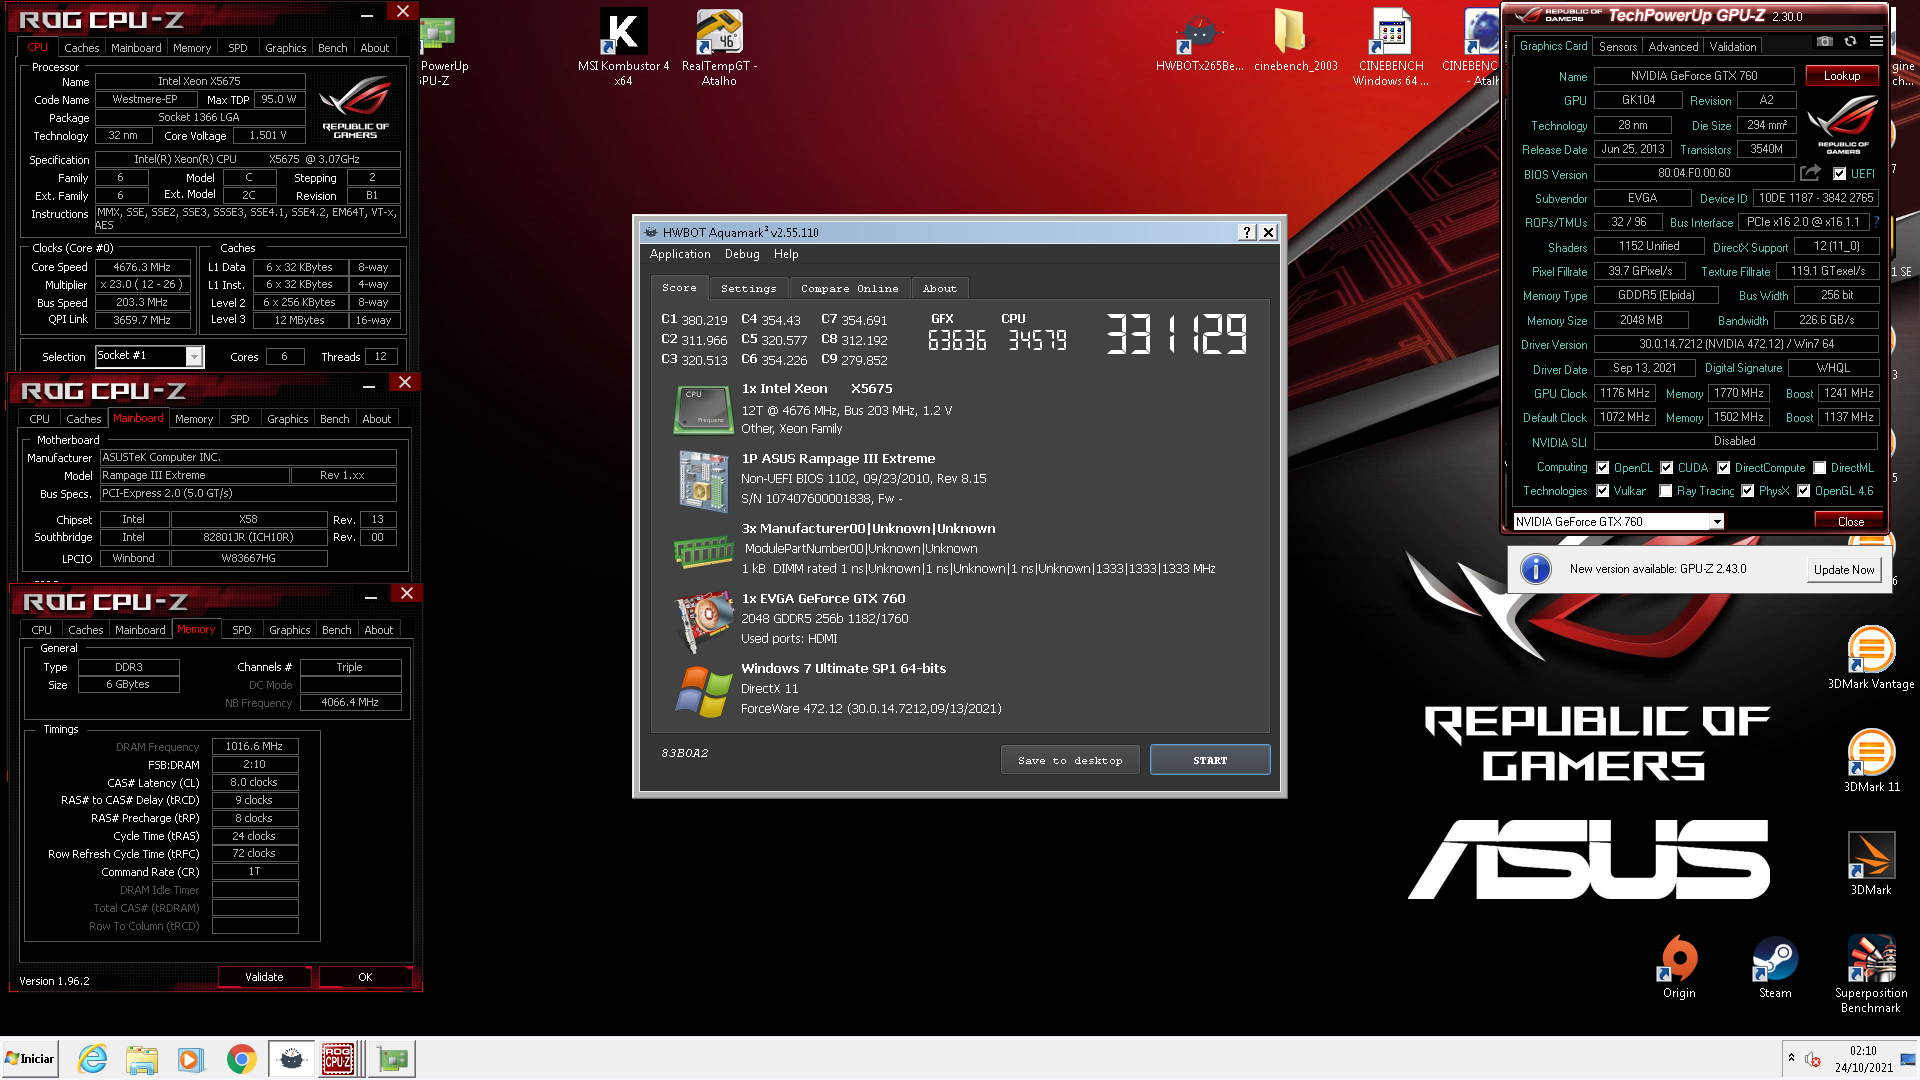Open the Help menu in Aquamark

786,254
